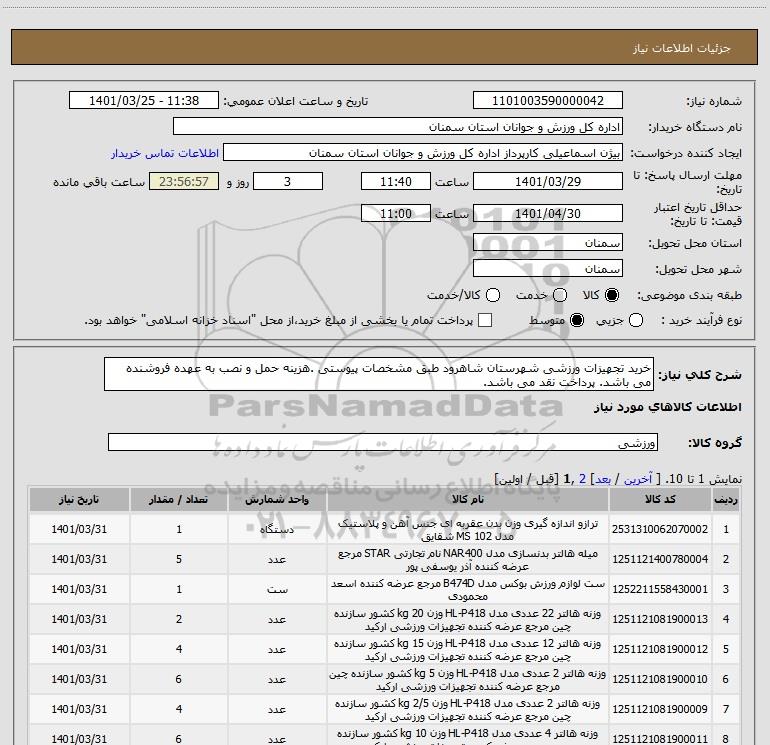Go to بعد page link

(603, 479)
